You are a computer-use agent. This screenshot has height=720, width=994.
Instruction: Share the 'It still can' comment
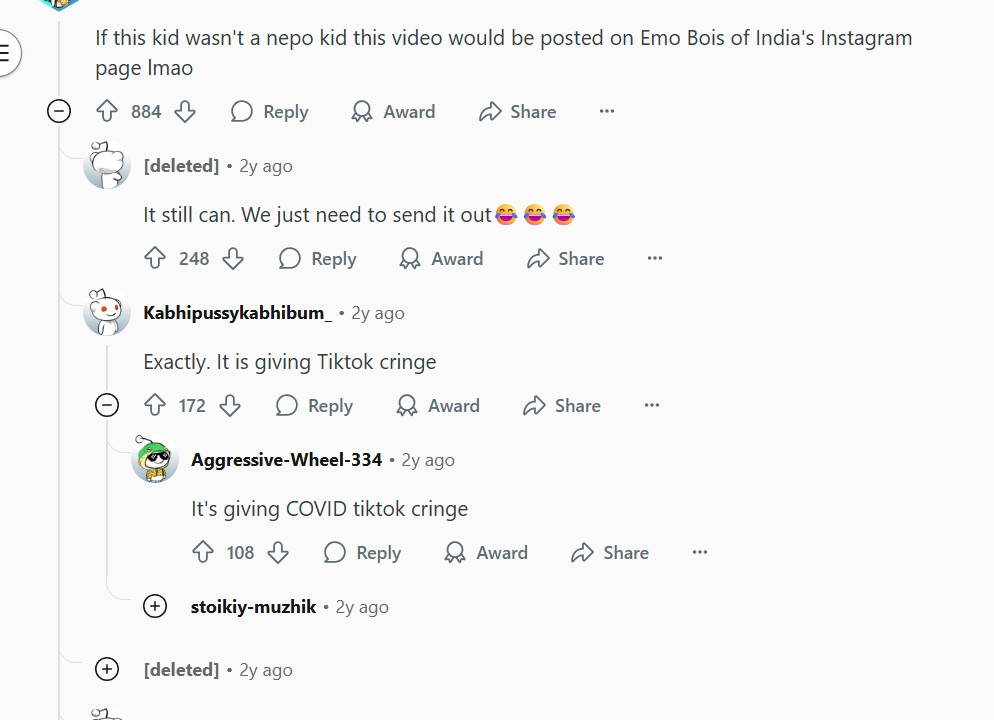point(566,259)
